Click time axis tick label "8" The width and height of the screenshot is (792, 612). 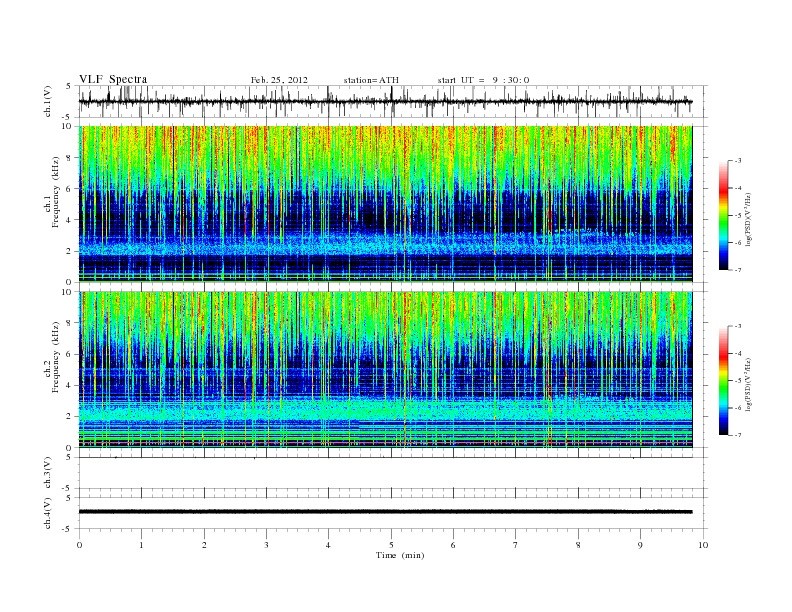(578, 545)
